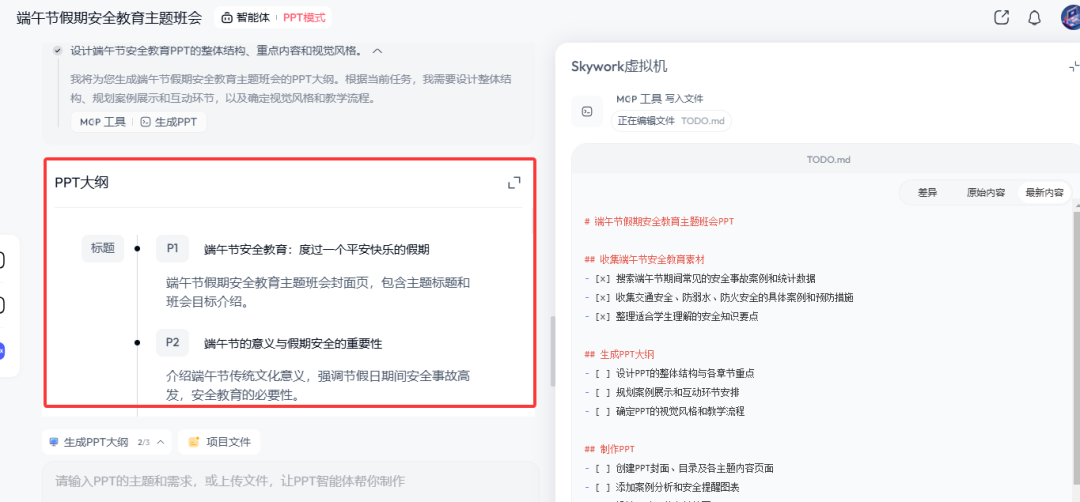
Task: Select outline page P2
Action: (172, 342)
